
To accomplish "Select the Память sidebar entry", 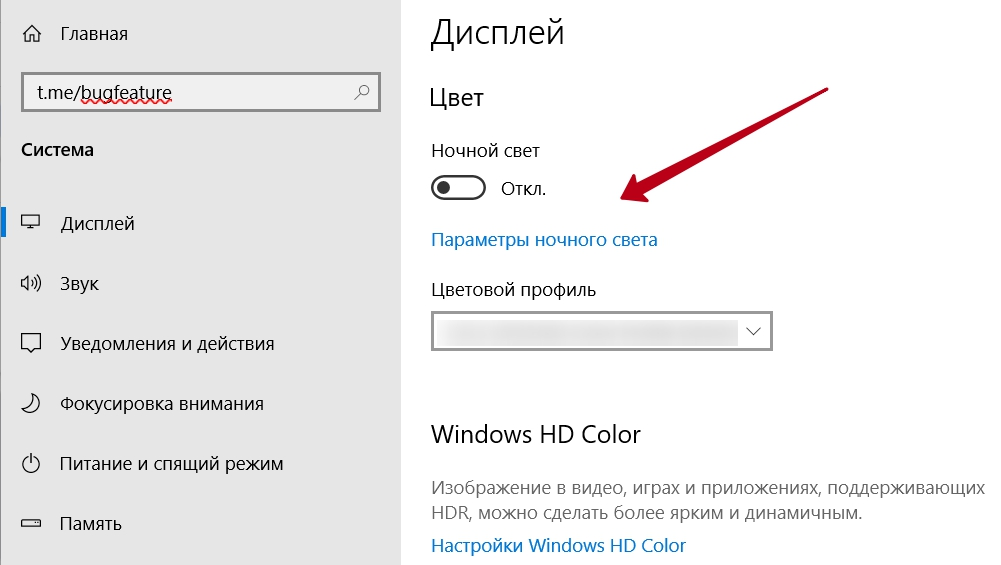I will pos(91,523).
